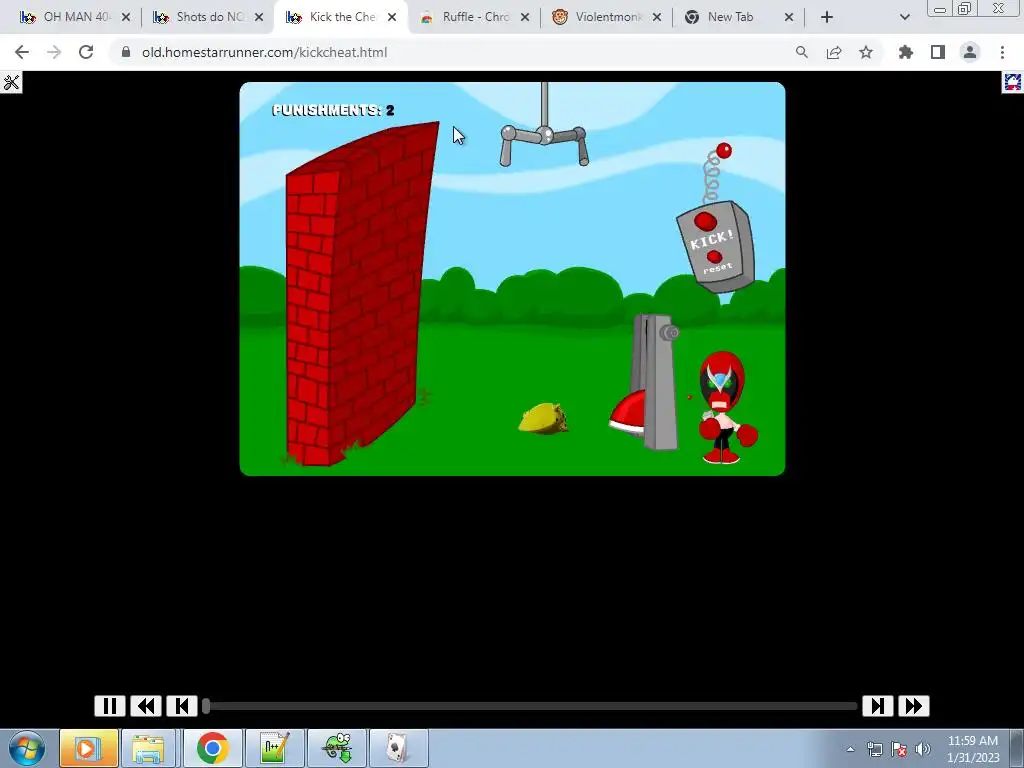
Task: Go back with browser back arrow
Action: 22,52
